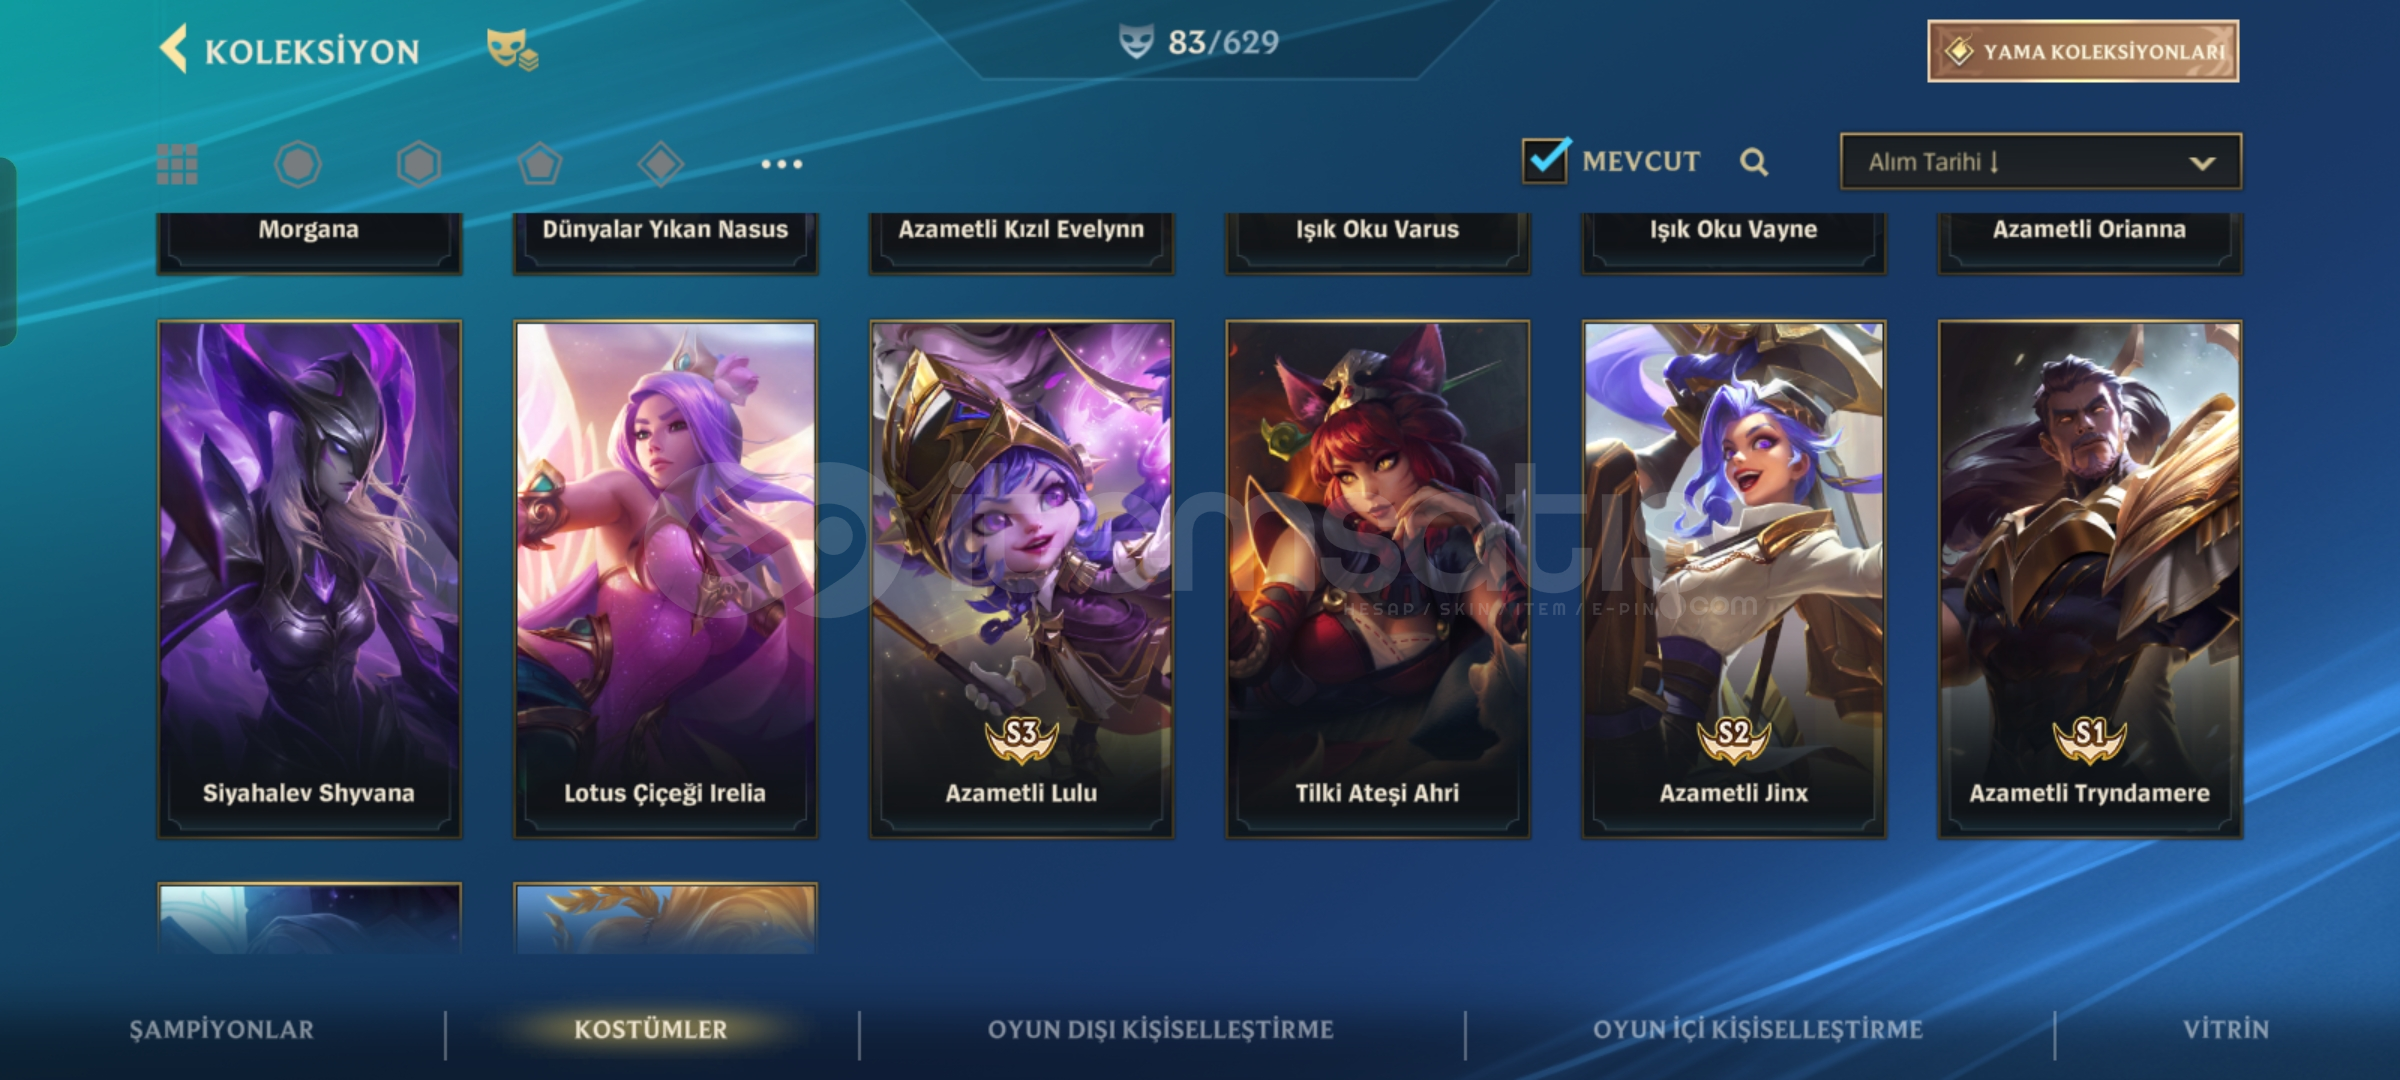Uncheck the MEVCUT checkbox
2400x1080 pixels.
click(x=1546, y=160)
